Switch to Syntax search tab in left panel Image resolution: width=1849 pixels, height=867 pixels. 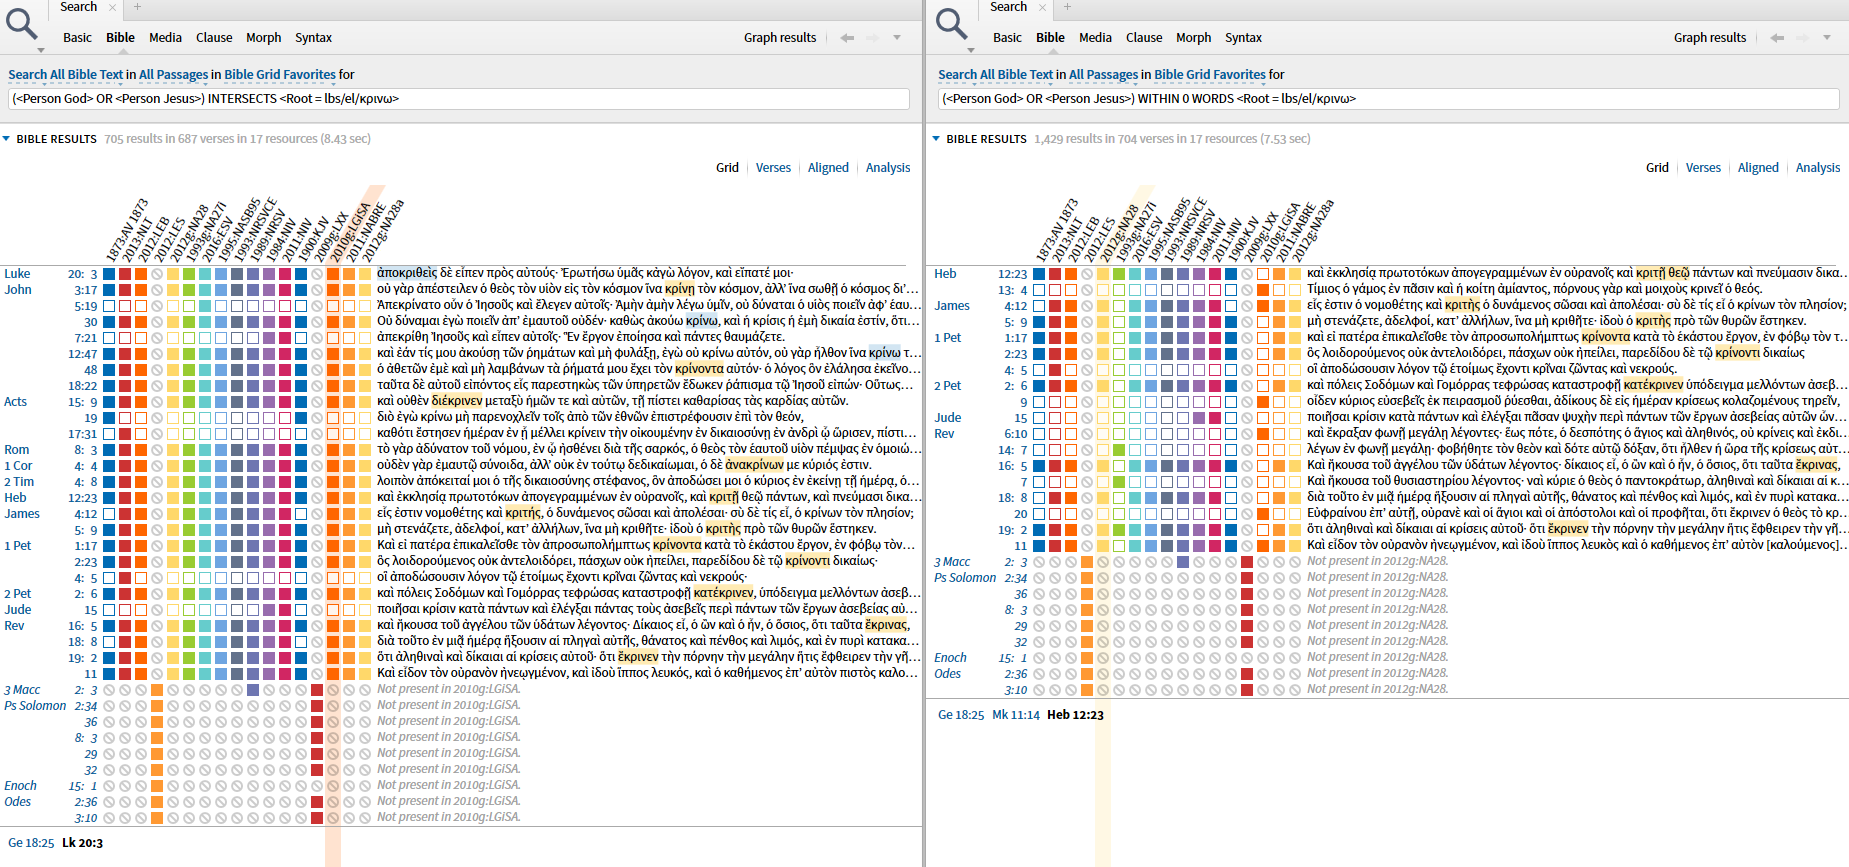pos(313,38)
